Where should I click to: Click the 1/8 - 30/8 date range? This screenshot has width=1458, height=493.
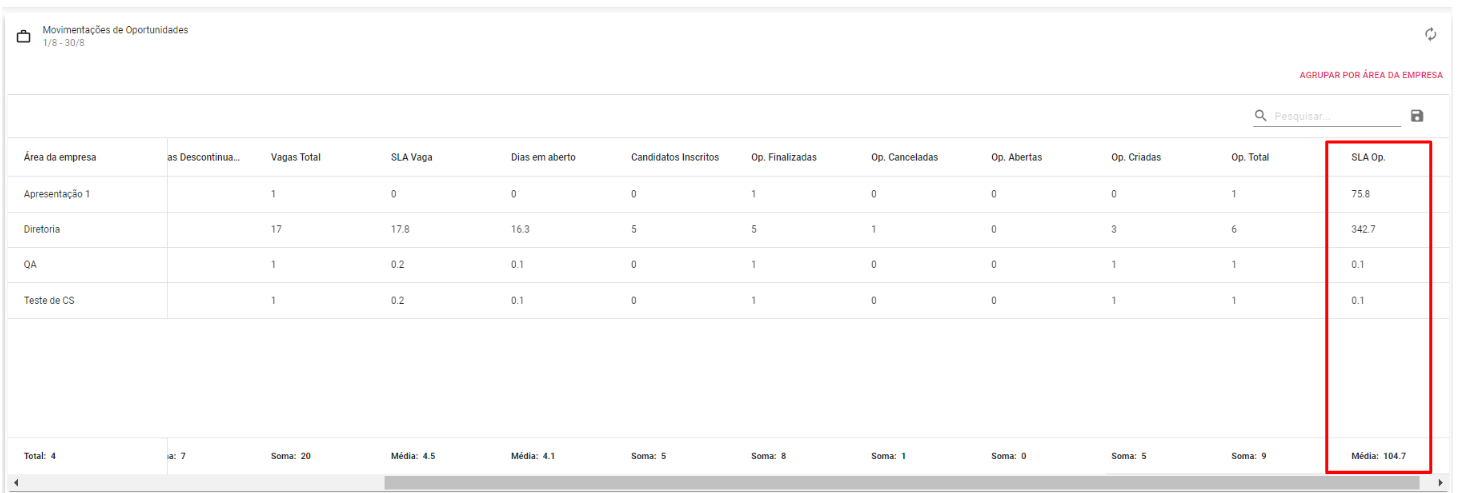coord(63,43)
